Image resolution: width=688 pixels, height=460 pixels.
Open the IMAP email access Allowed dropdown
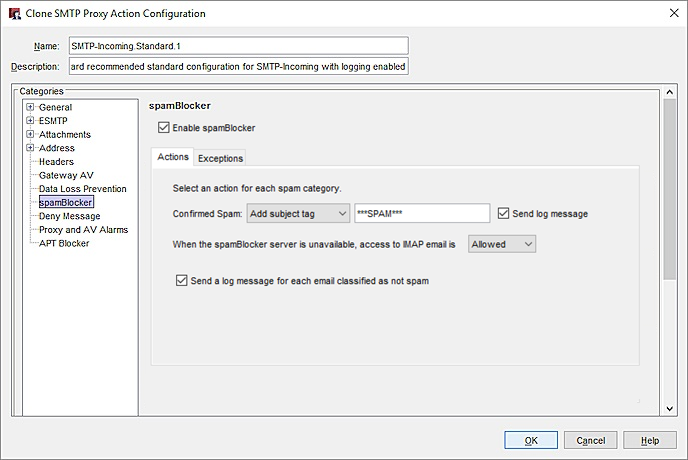point(503,244)
